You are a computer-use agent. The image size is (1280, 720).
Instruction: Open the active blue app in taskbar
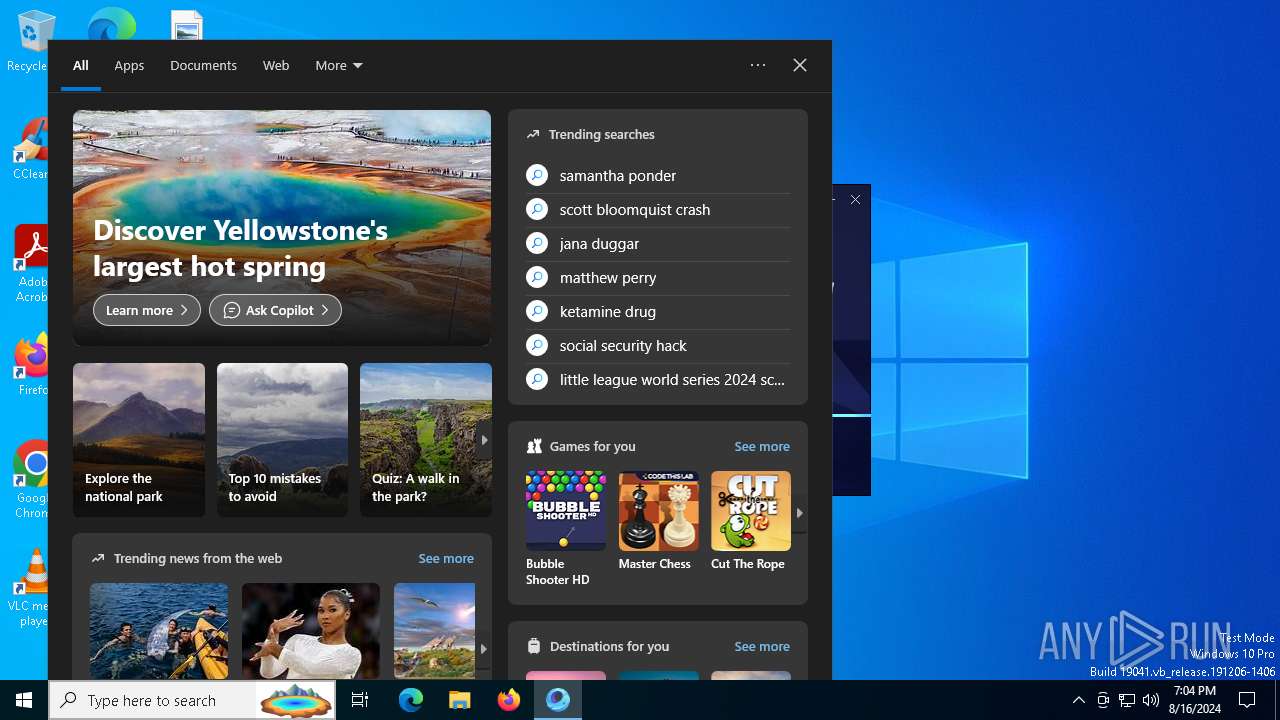click(x=558, y=700)
